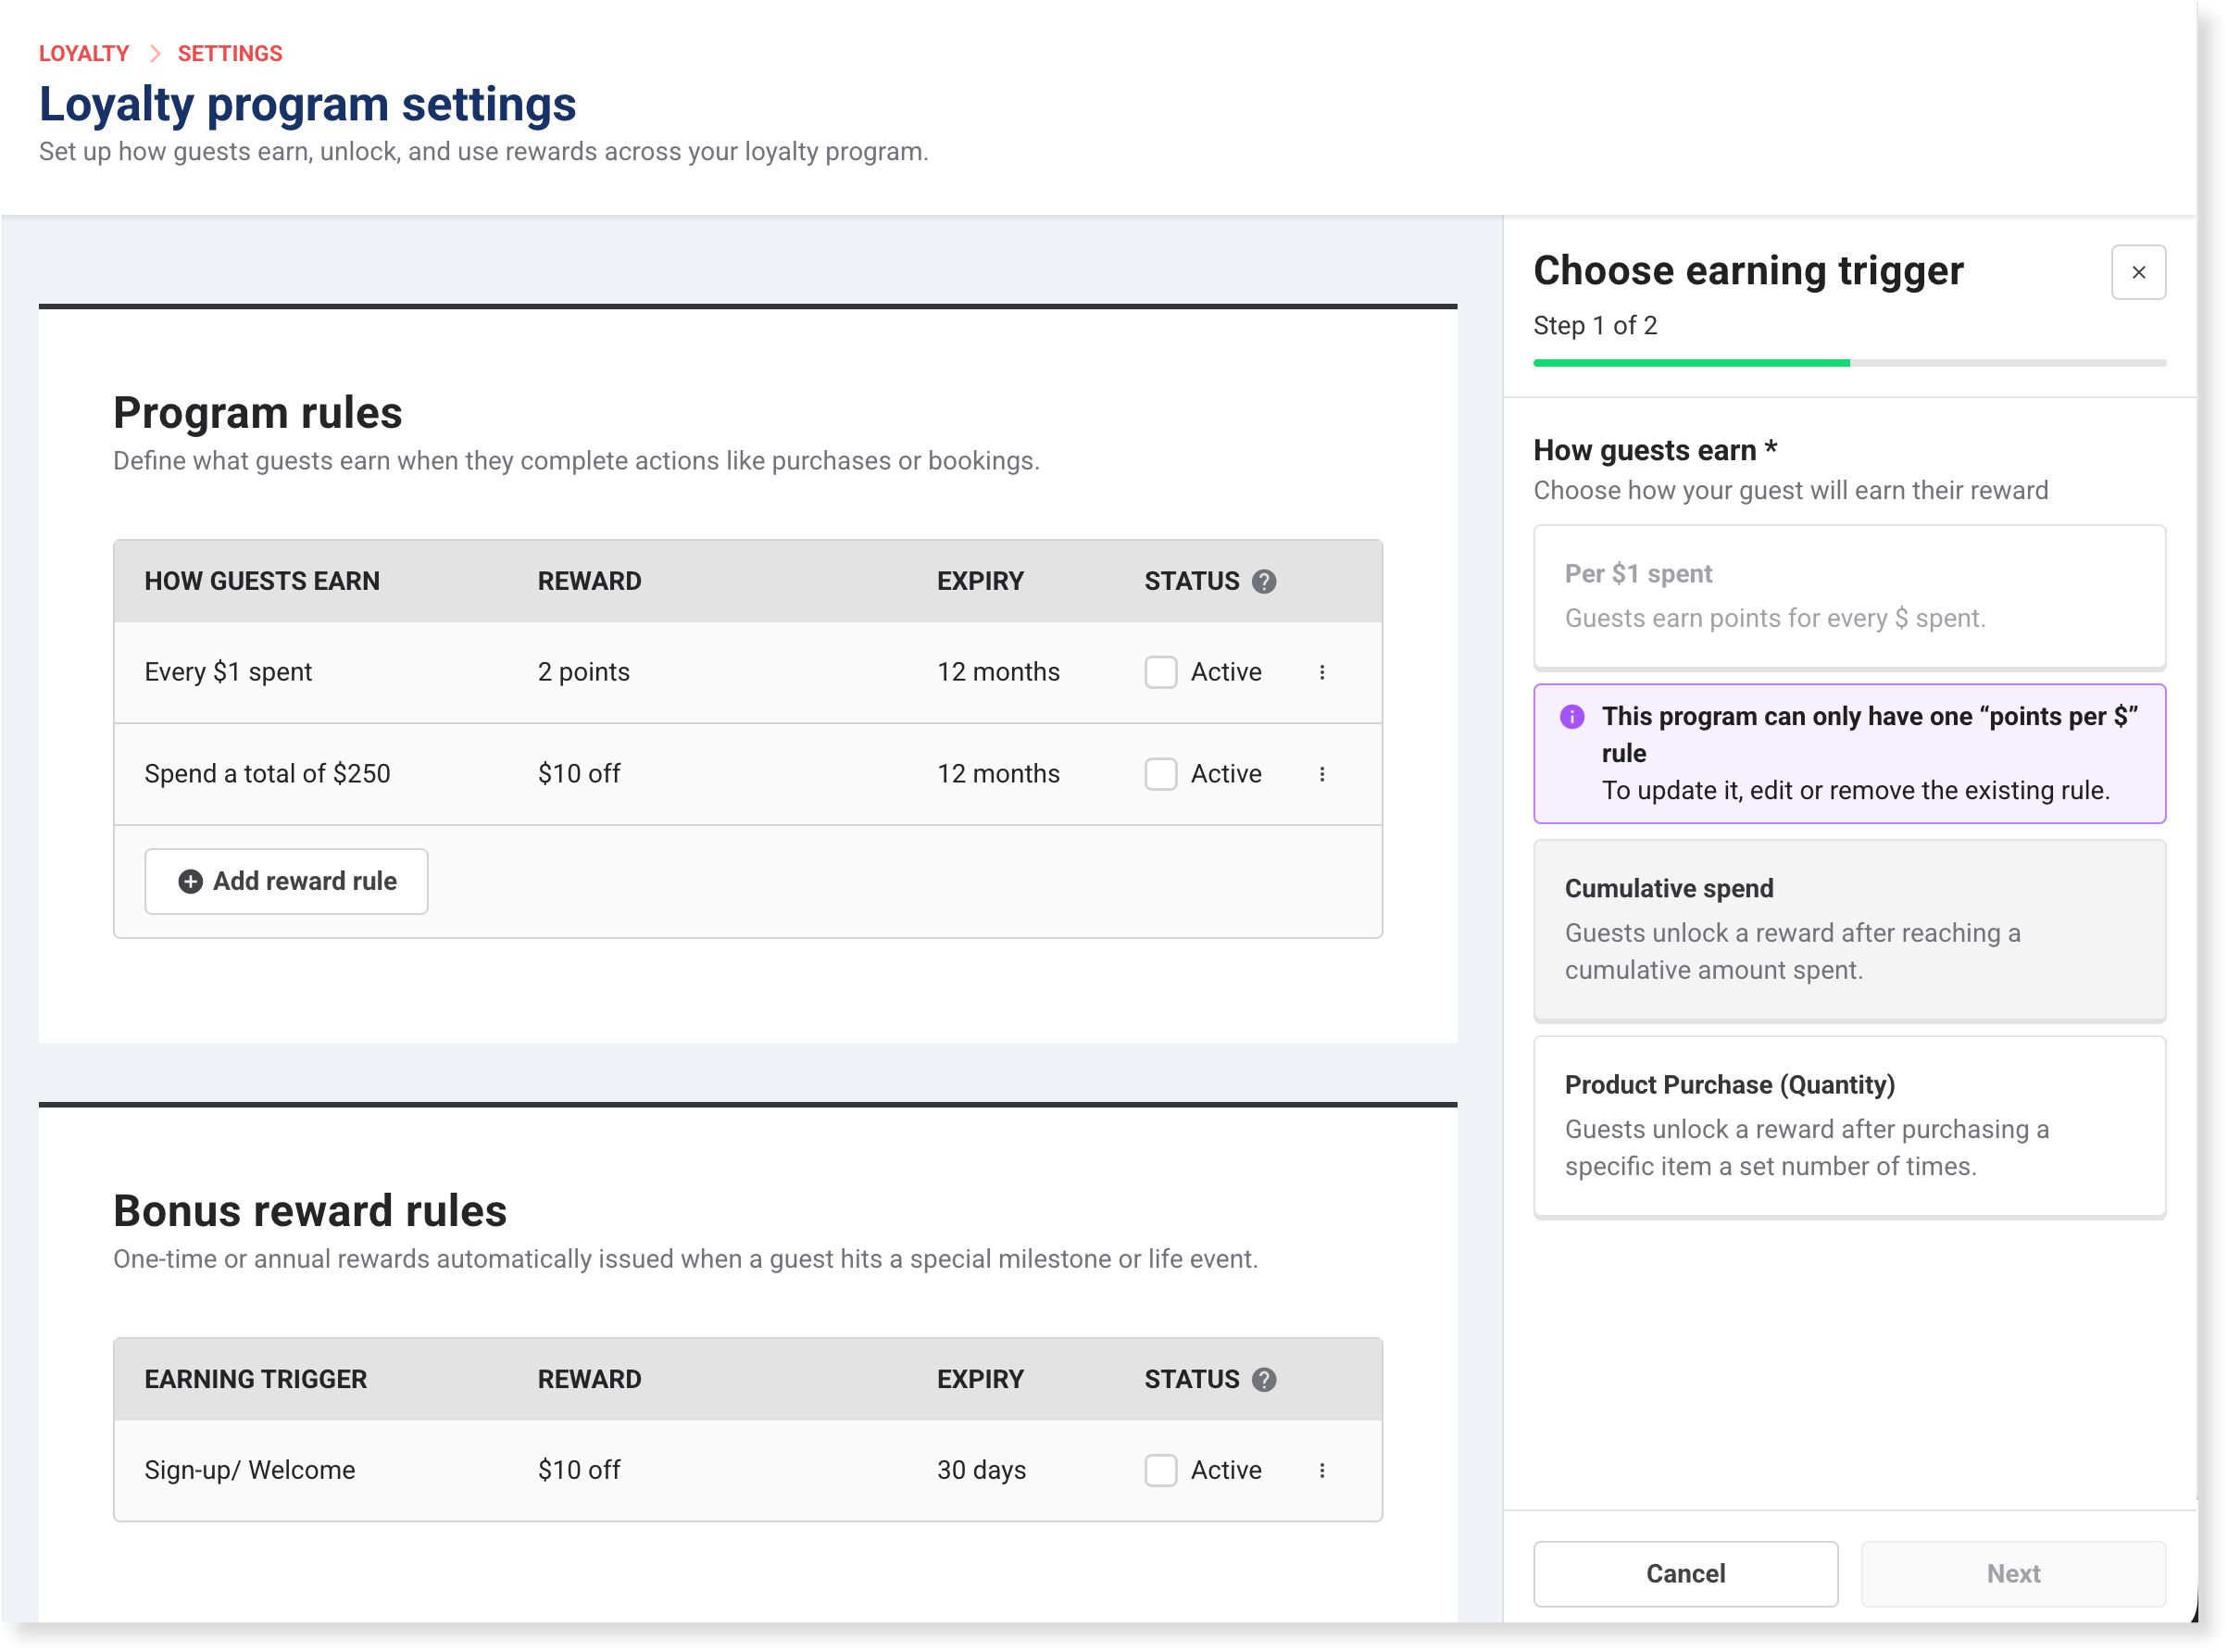Select the Per $1 spent trigger card
The image size is (2228, 1652).
(x=1849, y=596)
